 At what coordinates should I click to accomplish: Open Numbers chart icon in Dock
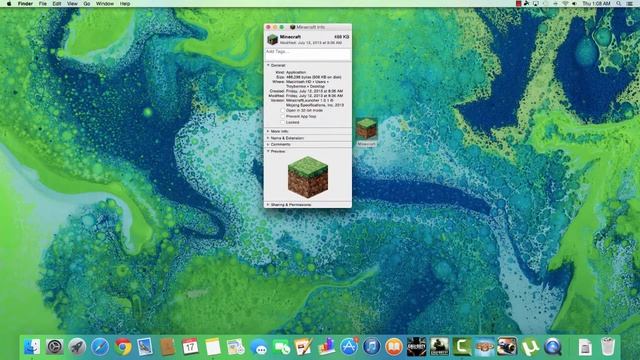click(327, 347)
